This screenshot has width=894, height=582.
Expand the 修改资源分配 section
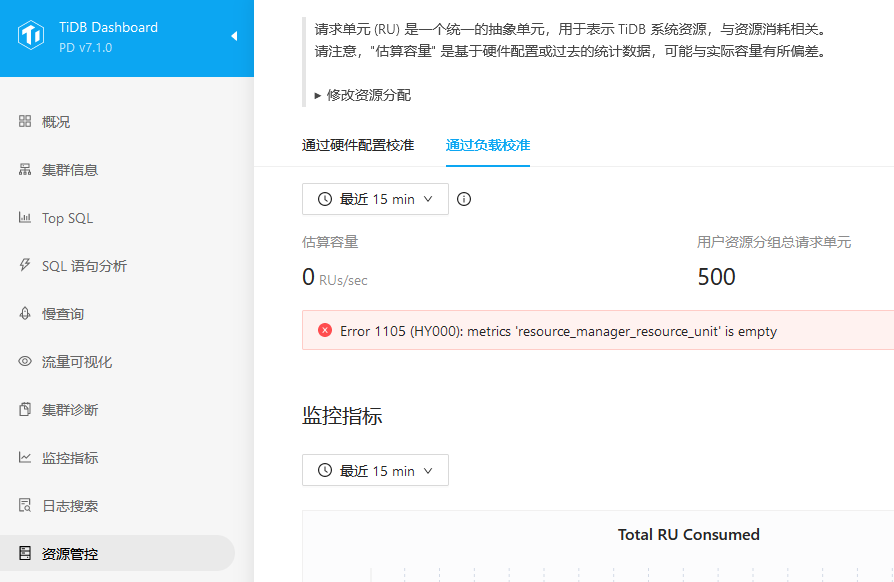coord(363,95)
